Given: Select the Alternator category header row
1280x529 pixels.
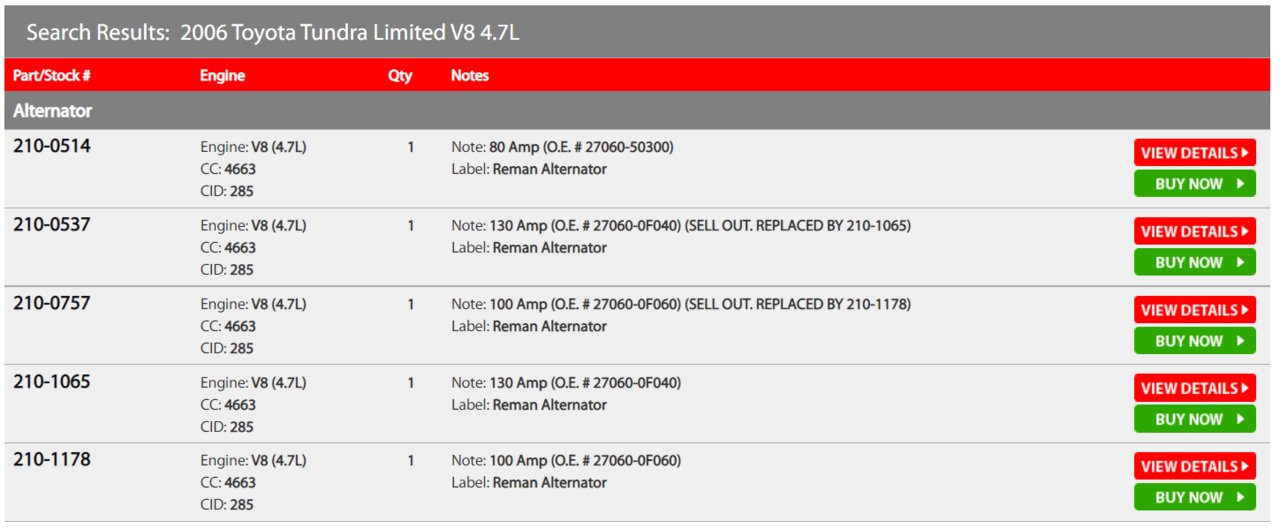Looking at the screenshot, I should click(x=638, y=111).
